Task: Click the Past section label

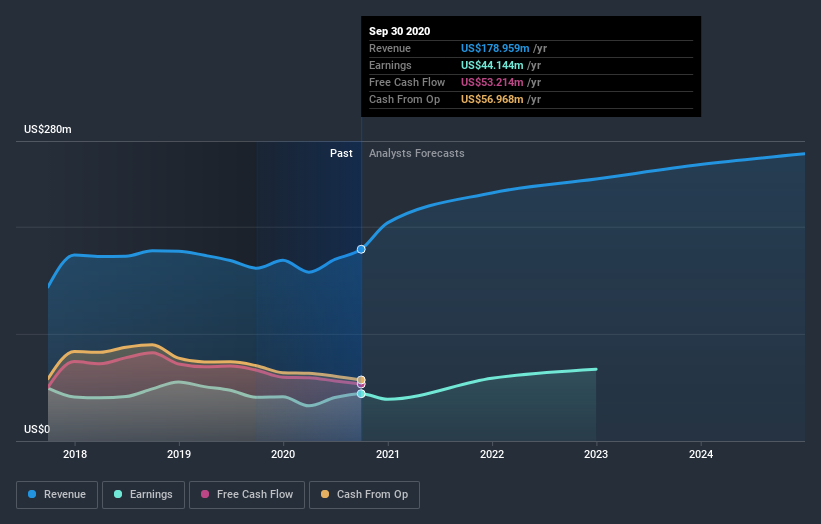Action: click(341, 153)
